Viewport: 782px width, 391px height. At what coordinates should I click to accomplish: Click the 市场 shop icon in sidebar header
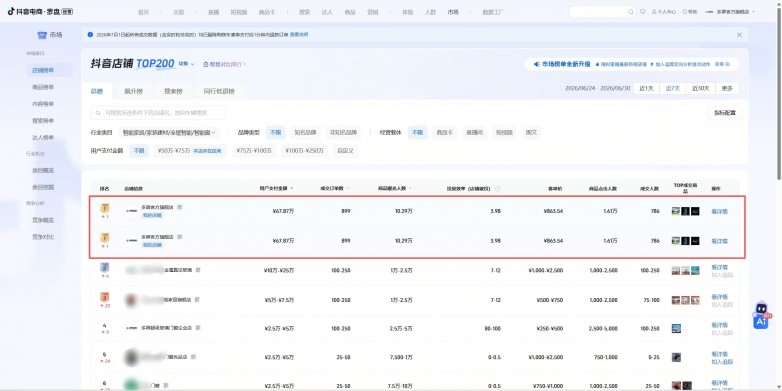42,35
